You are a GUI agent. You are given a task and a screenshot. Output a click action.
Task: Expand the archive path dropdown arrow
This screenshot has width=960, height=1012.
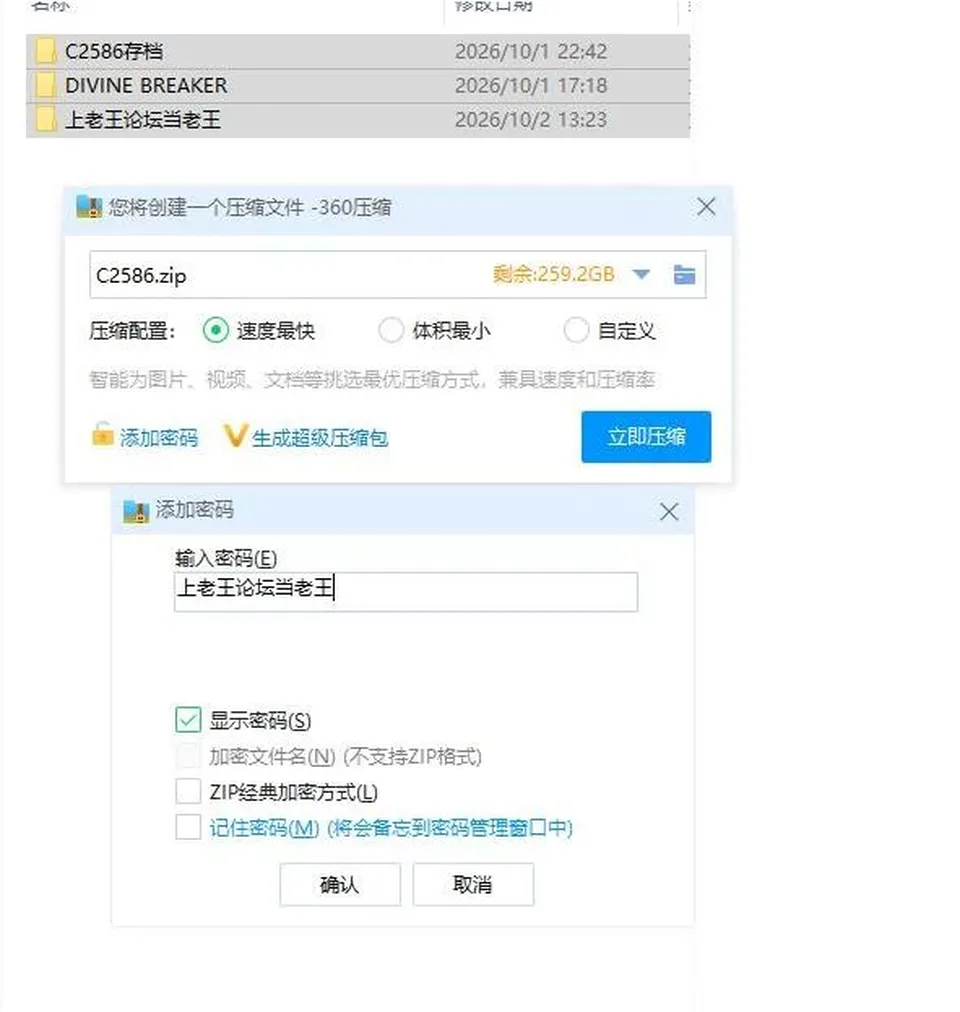coord(641,274)
